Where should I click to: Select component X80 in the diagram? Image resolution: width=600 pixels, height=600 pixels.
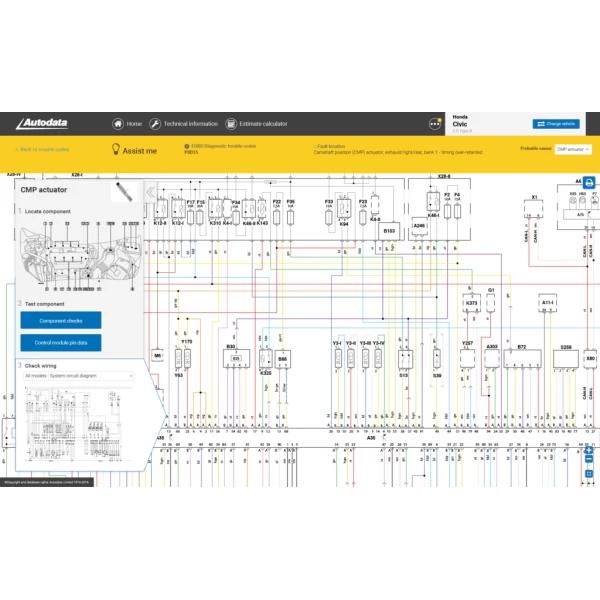[590, 359]
